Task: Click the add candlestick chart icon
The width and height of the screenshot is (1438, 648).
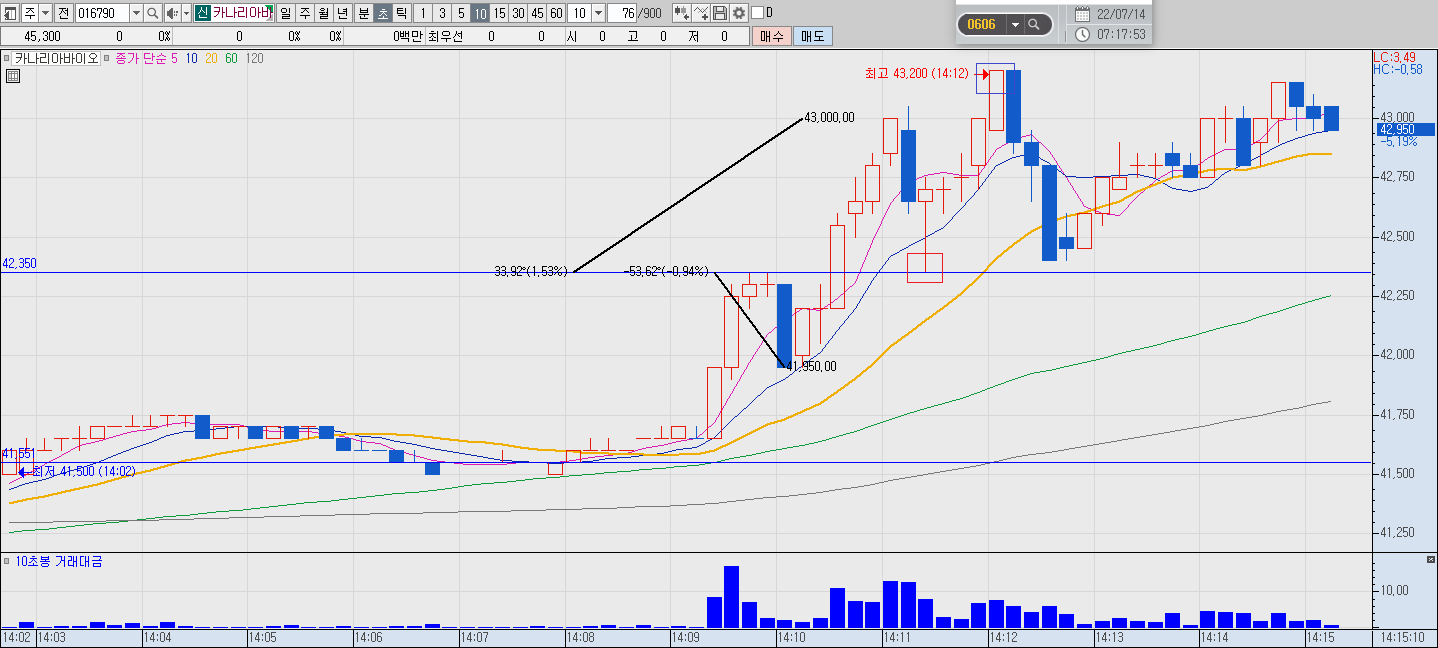Action: click(x=681, y=13)
